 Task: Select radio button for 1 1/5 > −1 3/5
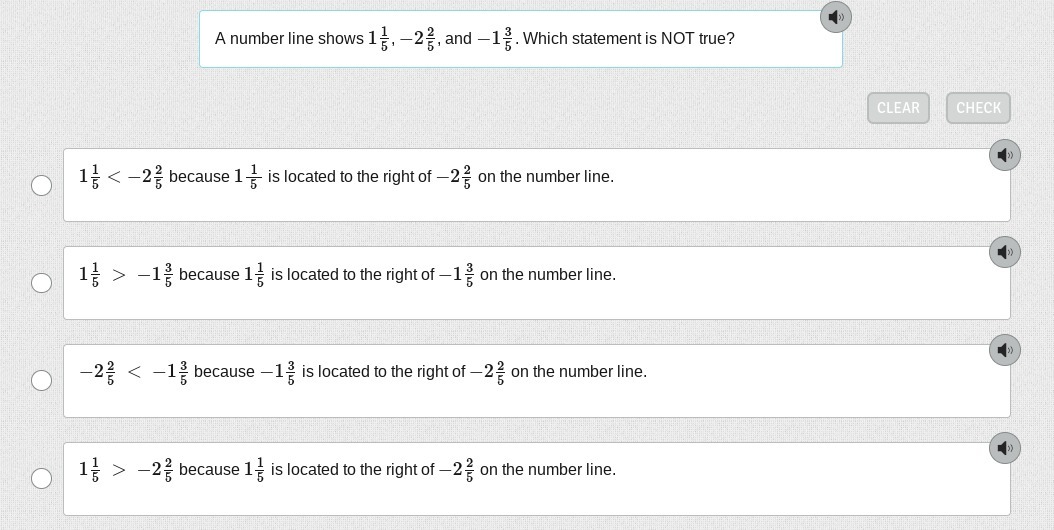(x=42, y=283)
